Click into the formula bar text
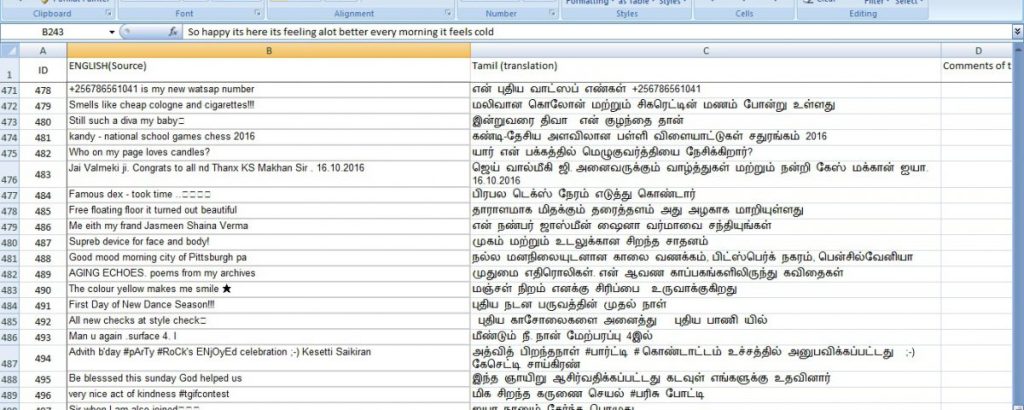 point(597,31)
